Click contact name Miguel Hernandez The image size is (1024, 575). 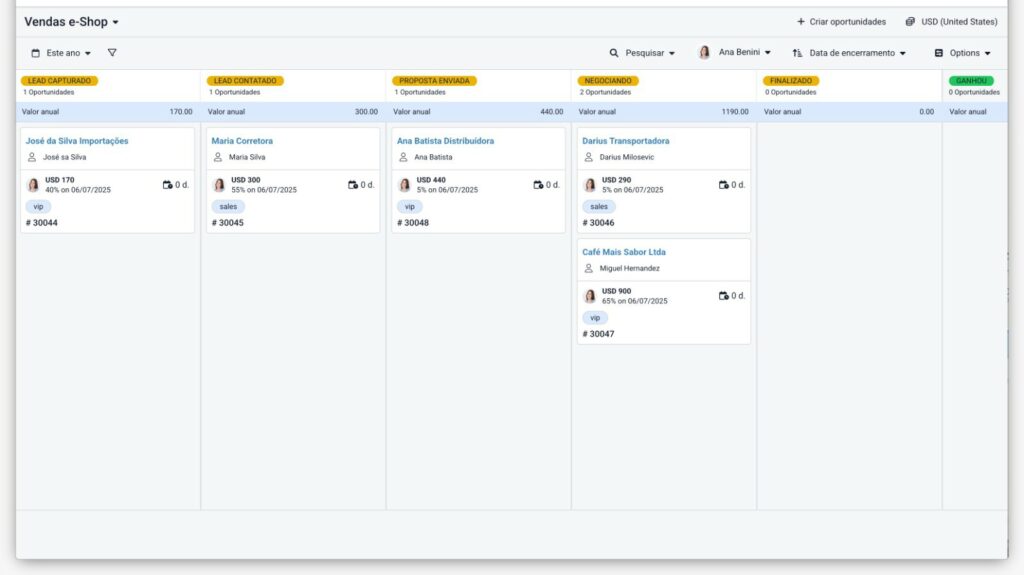(x=630, y=268)
